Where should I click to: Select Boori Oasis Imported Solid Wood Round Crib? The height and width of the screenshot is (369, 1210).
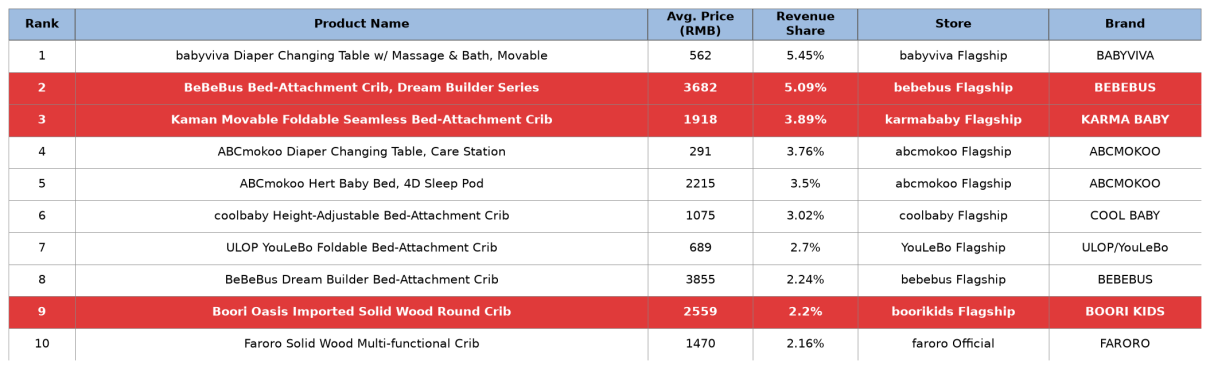pos(361,312)
